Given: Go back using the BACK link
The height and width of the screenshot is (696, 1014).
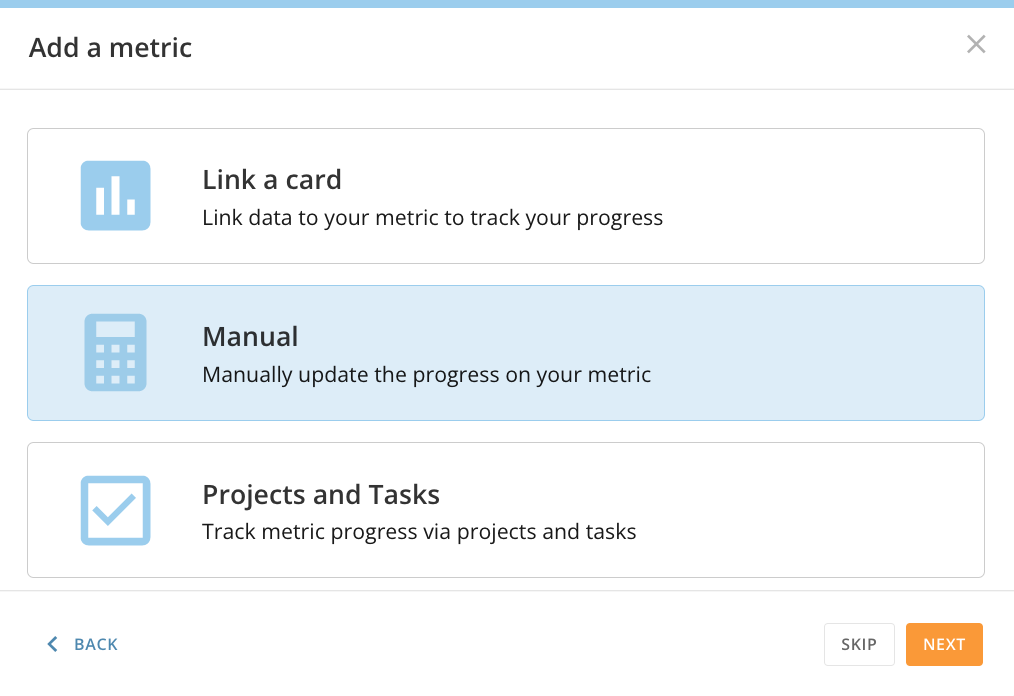Looking at the screenshot, I should click(95, 644).
